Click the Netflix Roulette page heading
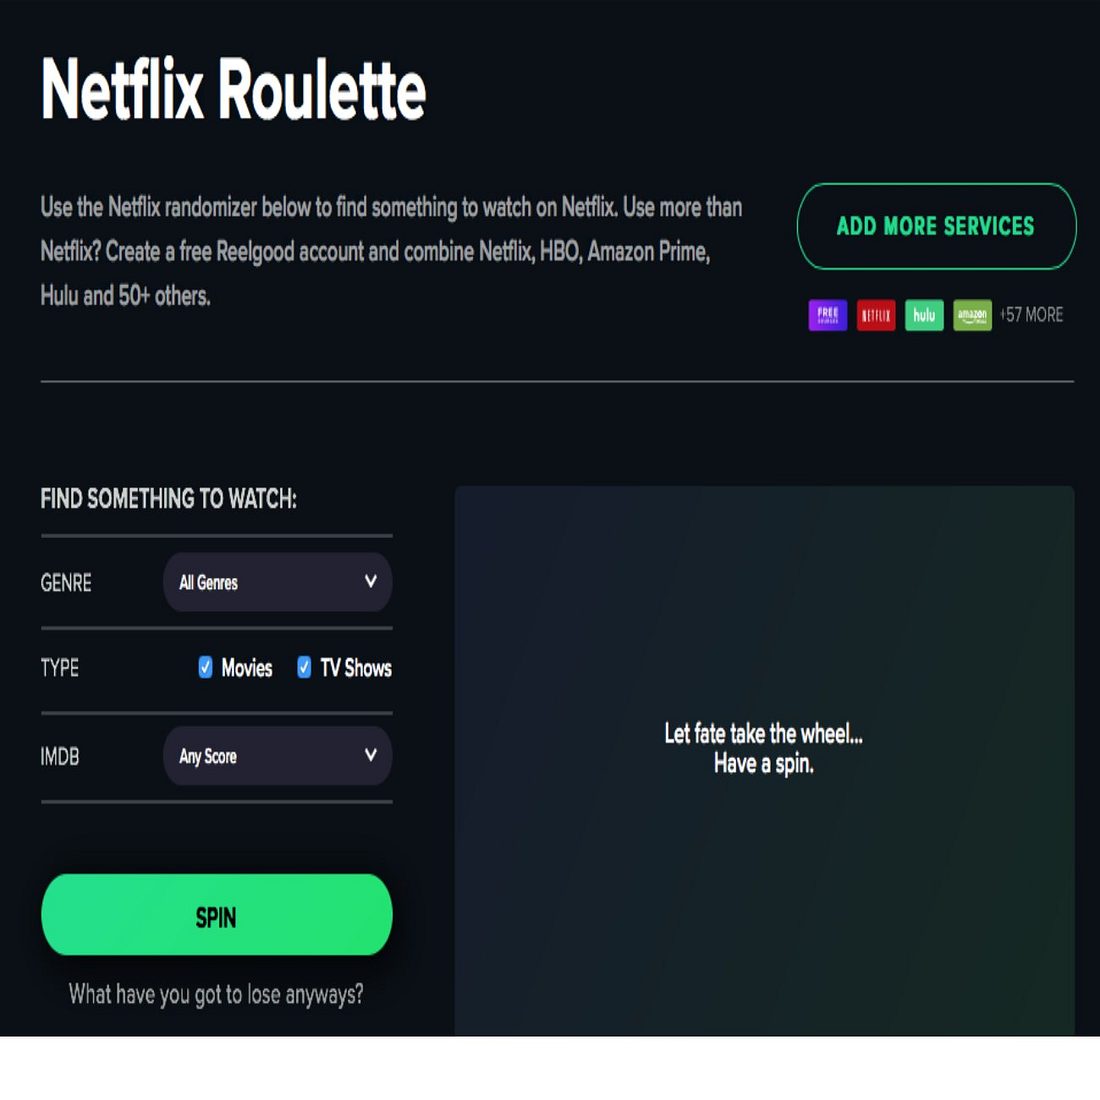Image resolution: width=1100 pixels, height=1100 pixels. (234, 89)
